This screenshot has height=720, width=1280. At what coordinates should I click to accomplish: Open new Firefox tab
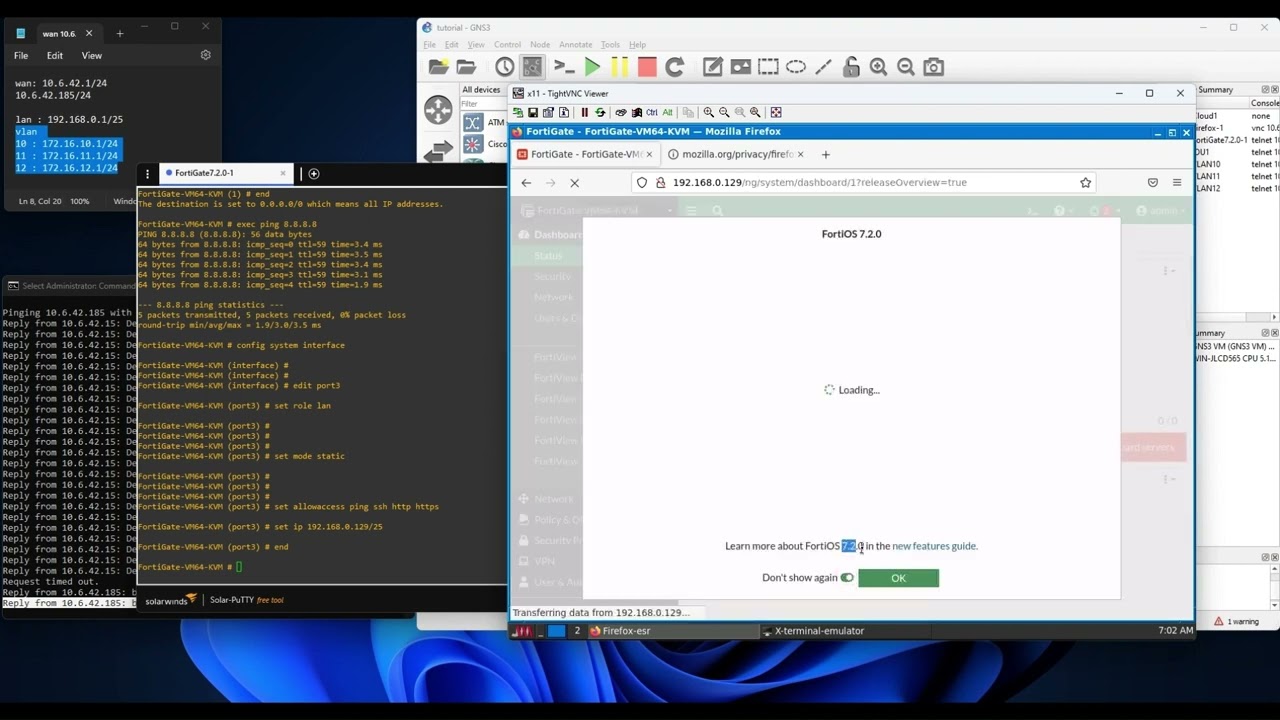(825, 154)
